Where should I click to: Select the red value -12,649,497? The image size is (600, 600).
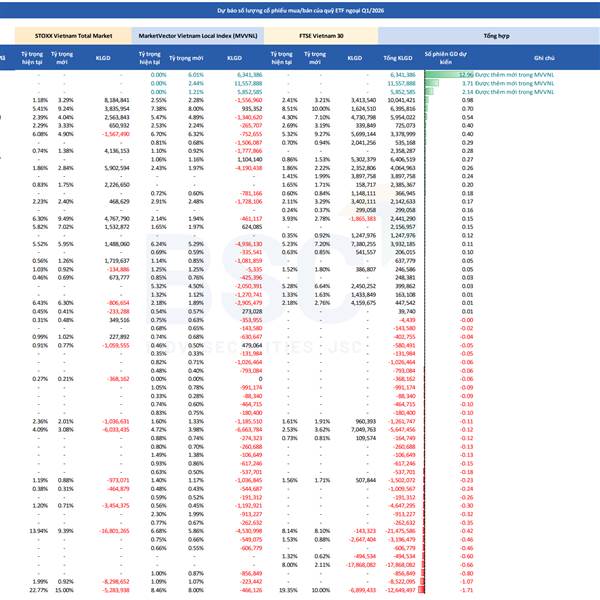tap(400, 590)
